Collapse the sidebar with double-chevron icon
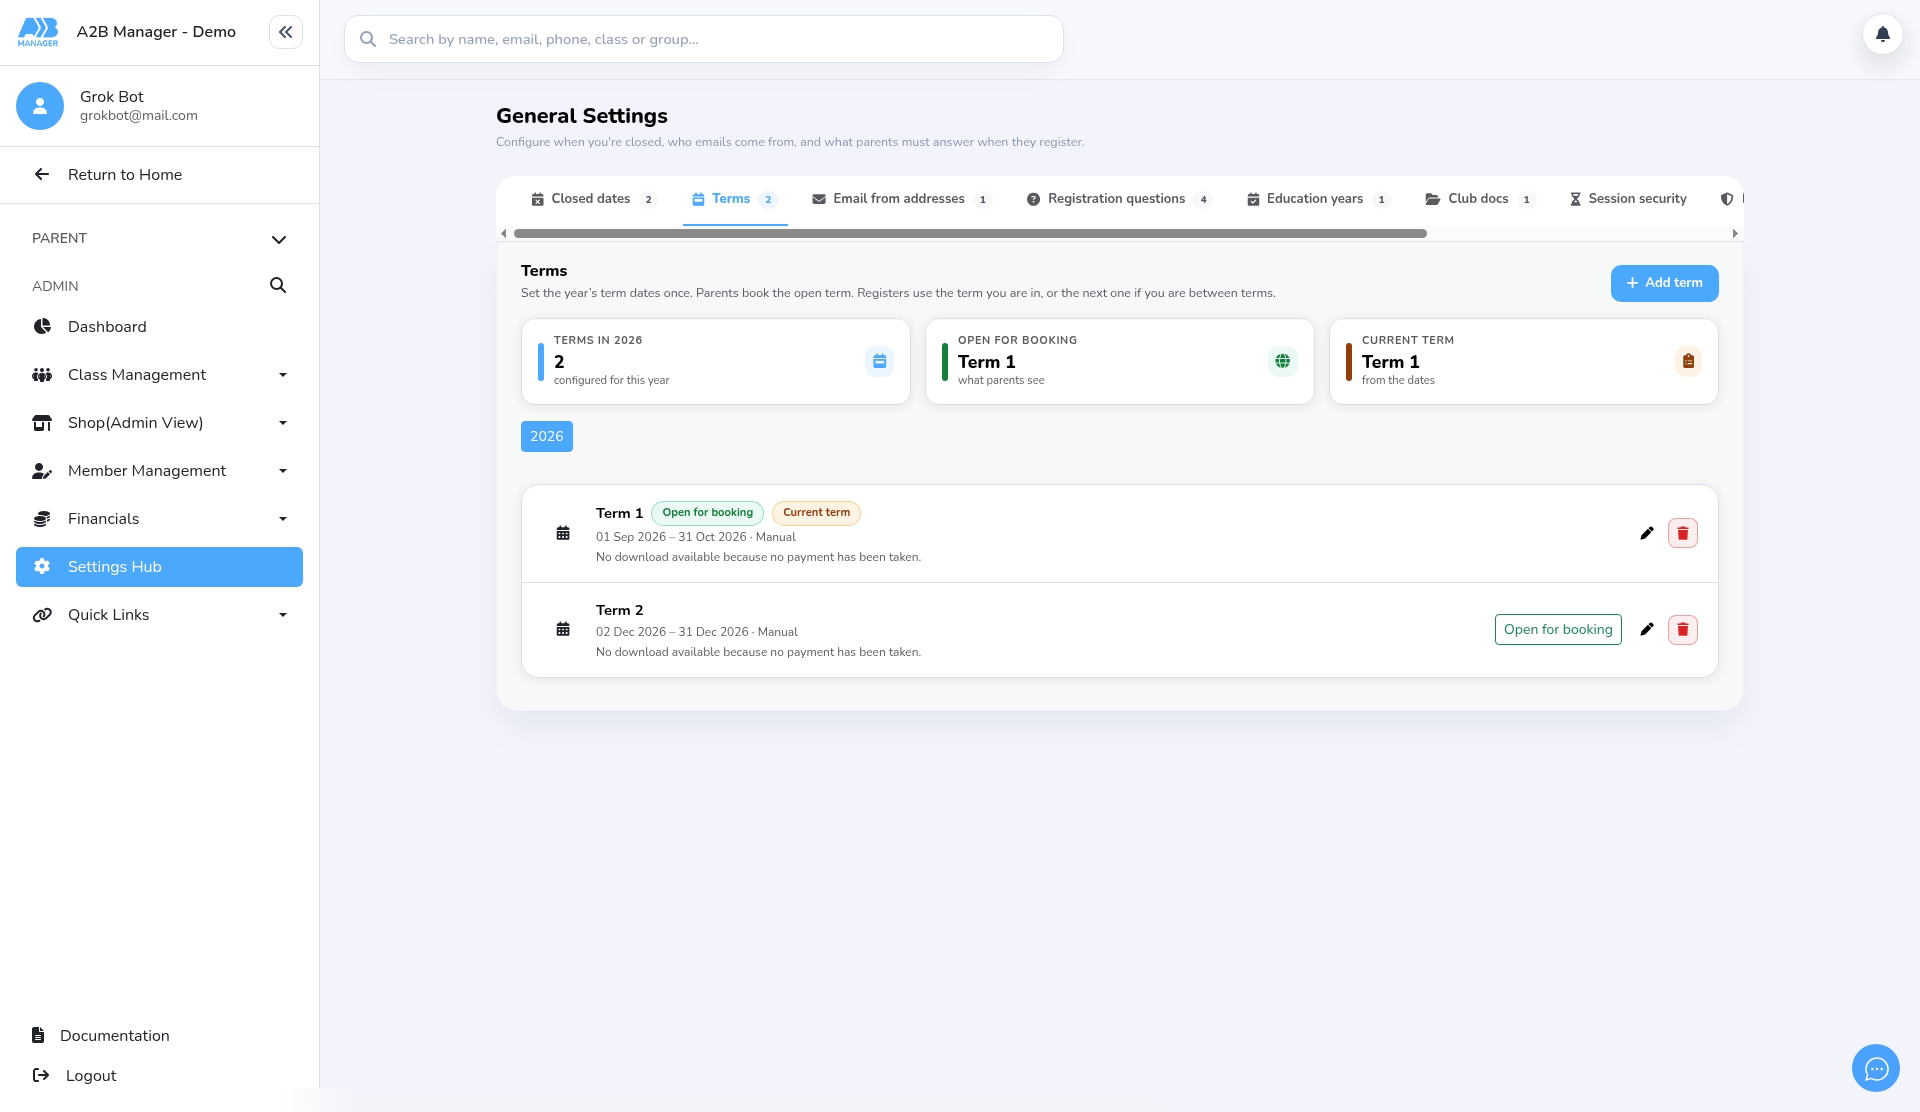Screen dimensions: 1920x1112 285,32
